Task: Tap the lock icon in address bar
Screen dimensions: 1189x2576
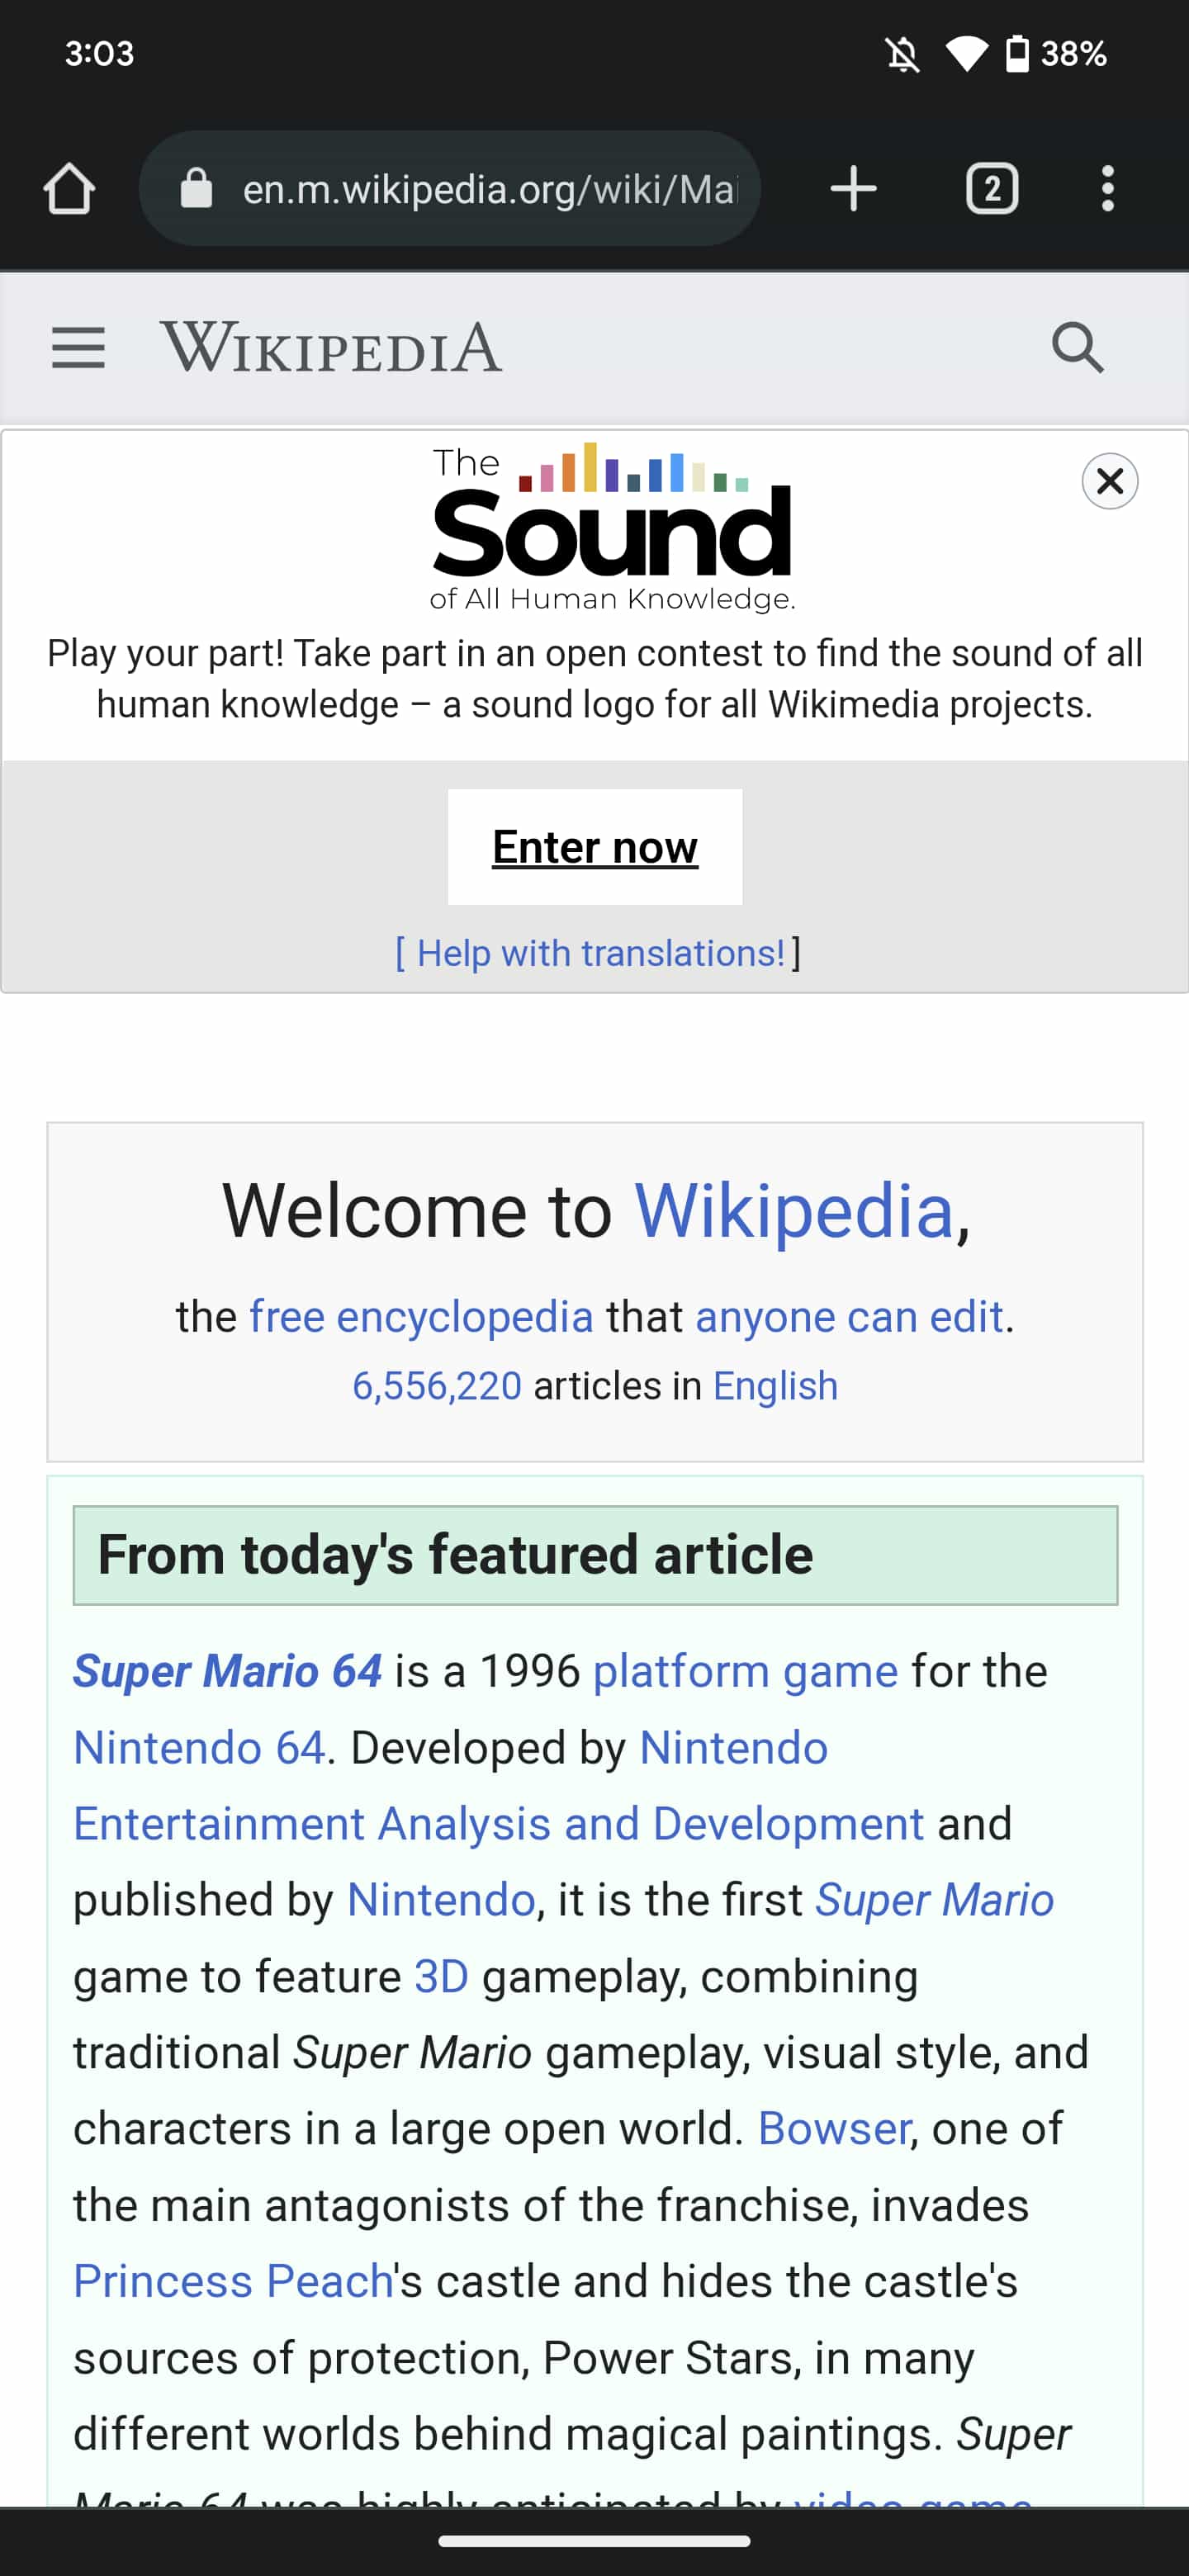Action: pyautogui.click(x=196, y=189)
